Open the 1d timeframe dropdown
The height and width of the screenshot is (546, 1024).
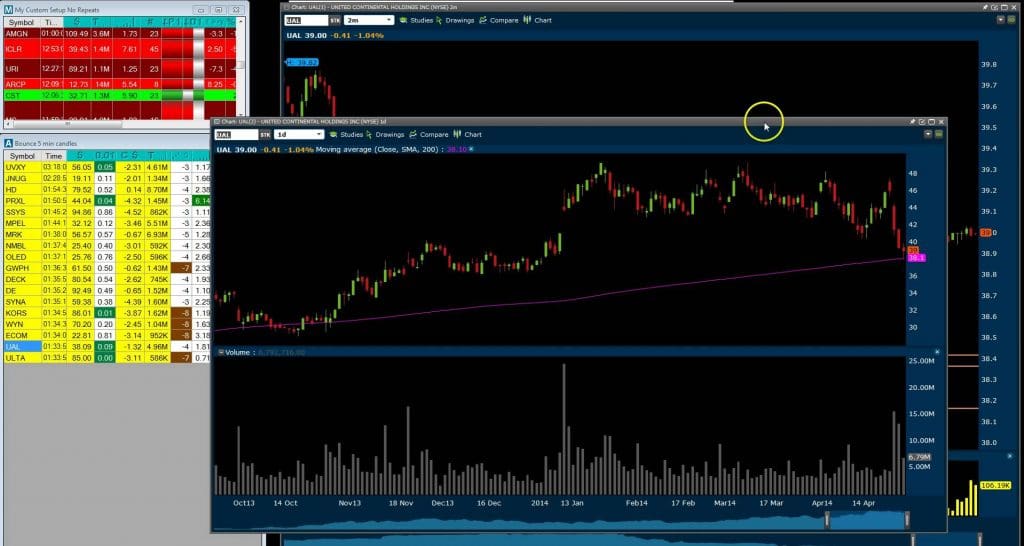[299, 135]
